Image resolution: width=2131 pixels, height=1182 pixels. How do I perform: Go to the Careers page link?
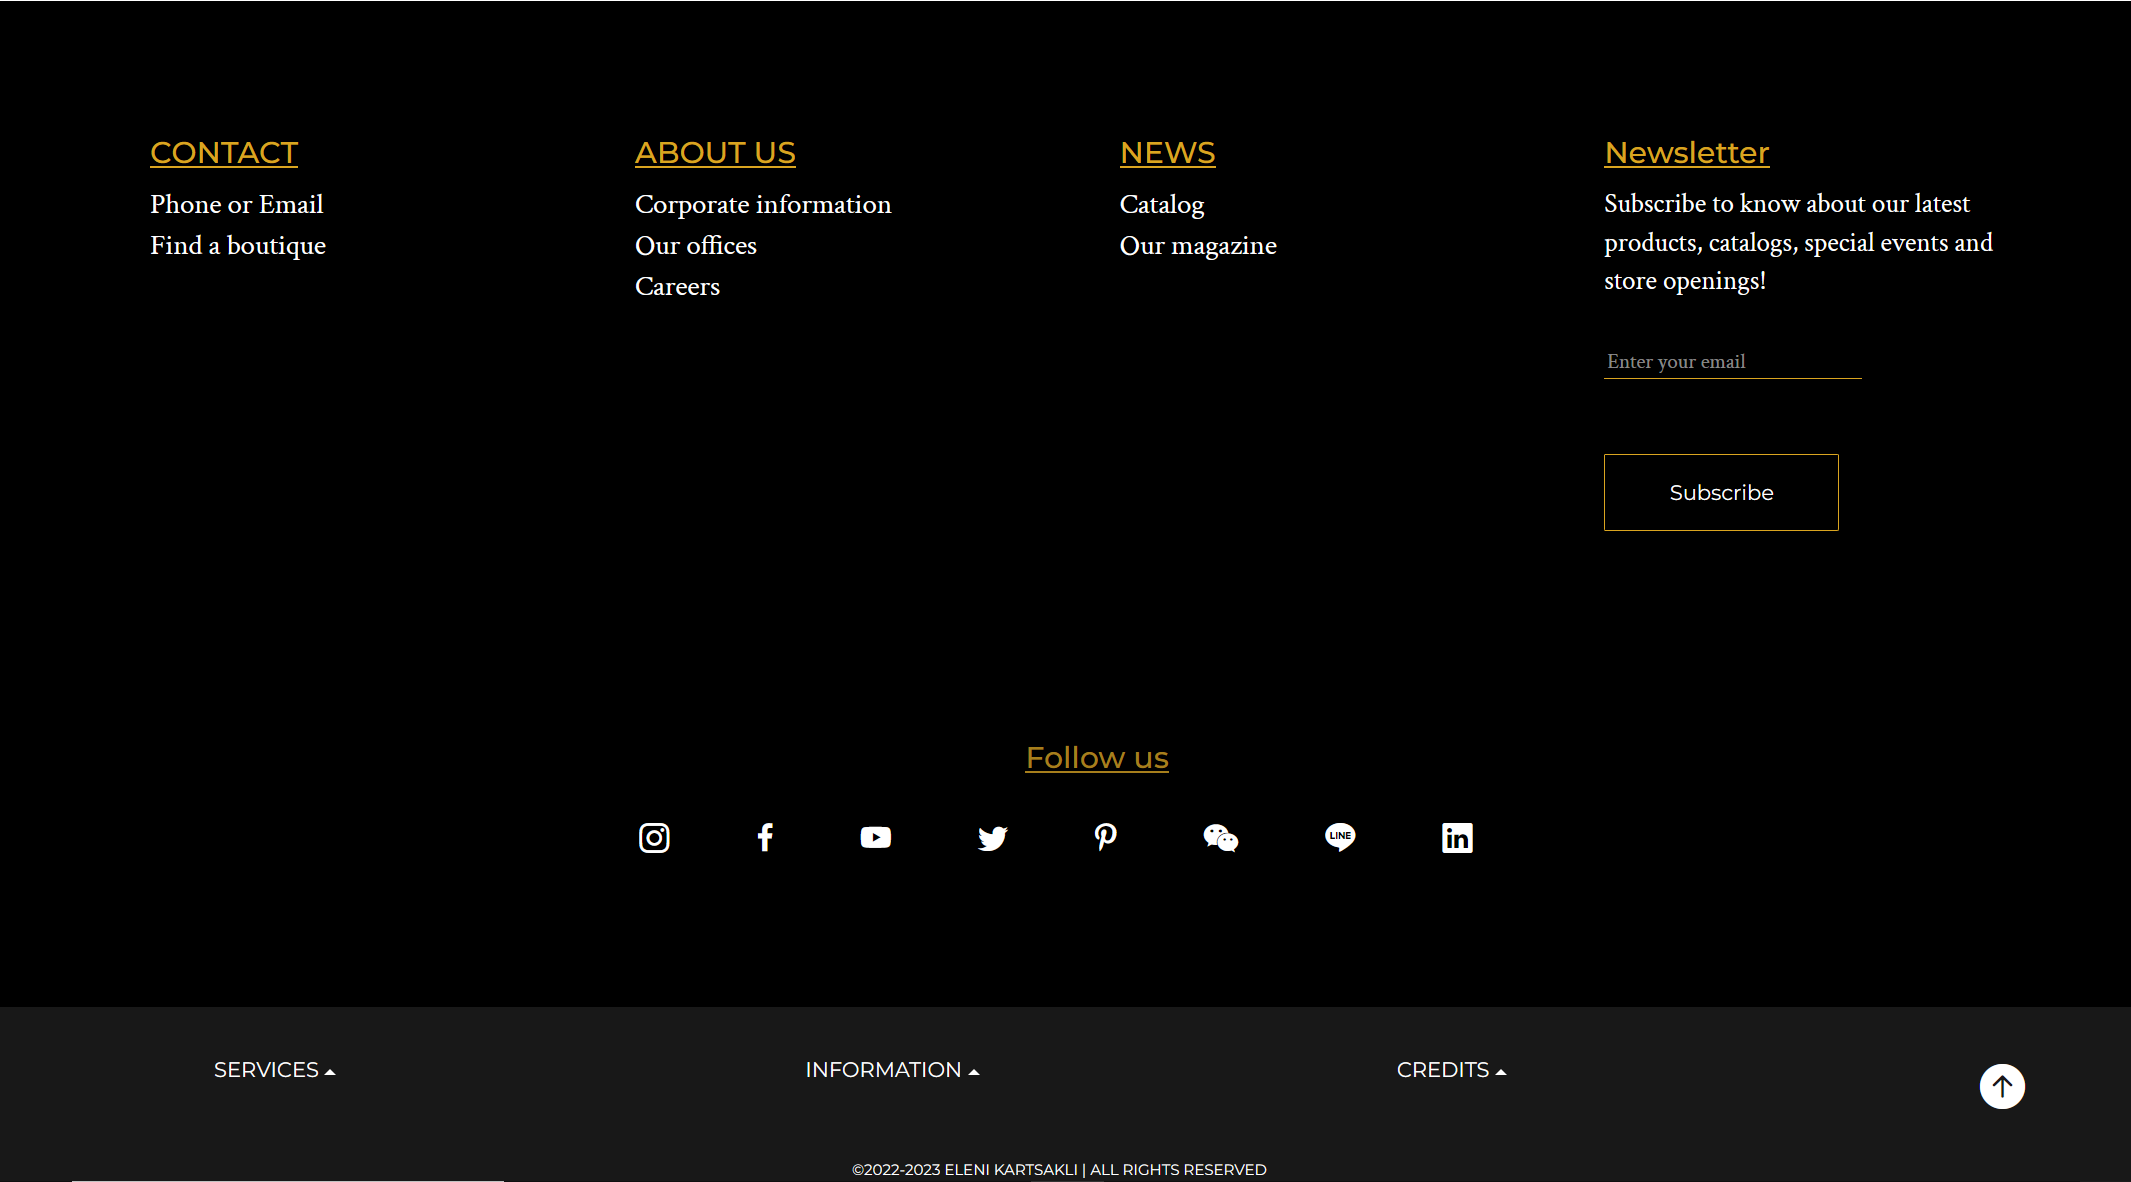click(677, 287)
